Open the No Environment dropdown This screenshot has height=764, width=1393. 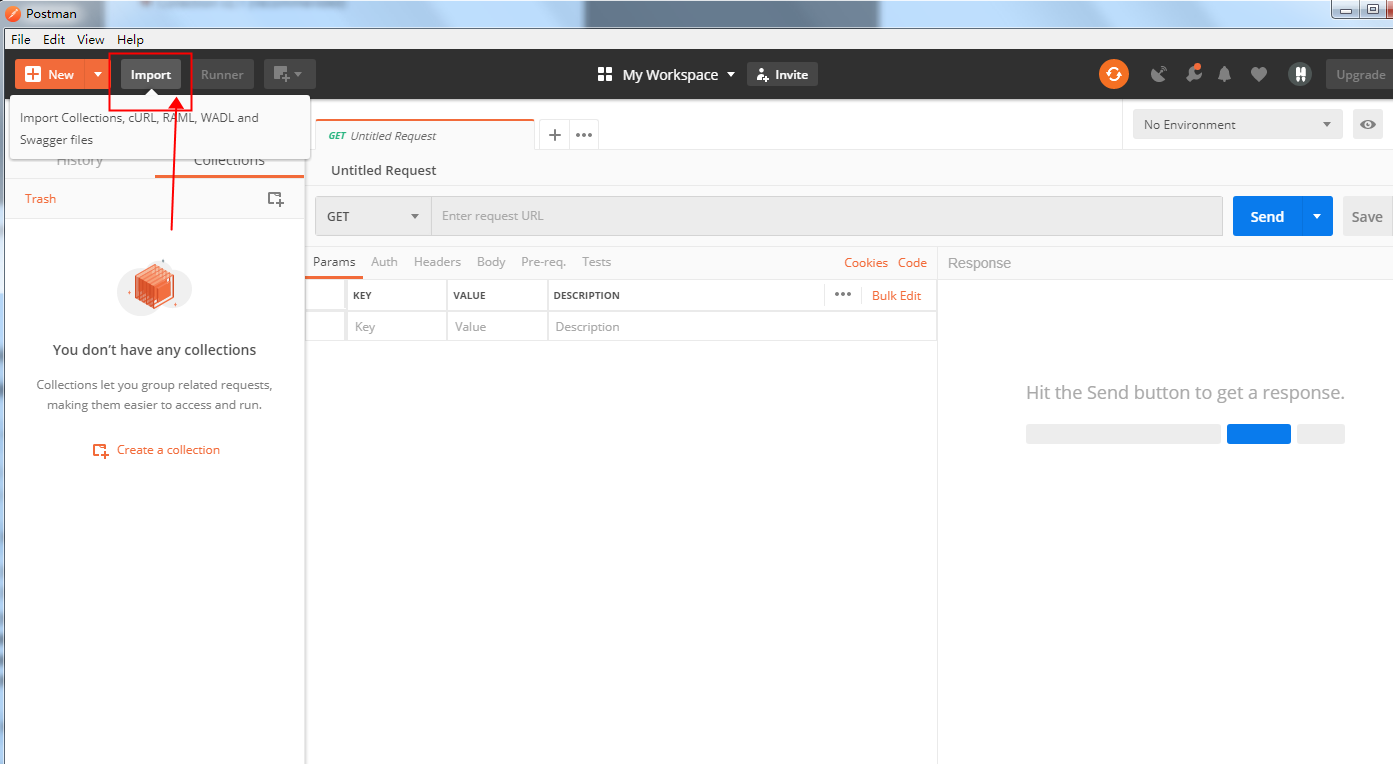(1238, 125)
